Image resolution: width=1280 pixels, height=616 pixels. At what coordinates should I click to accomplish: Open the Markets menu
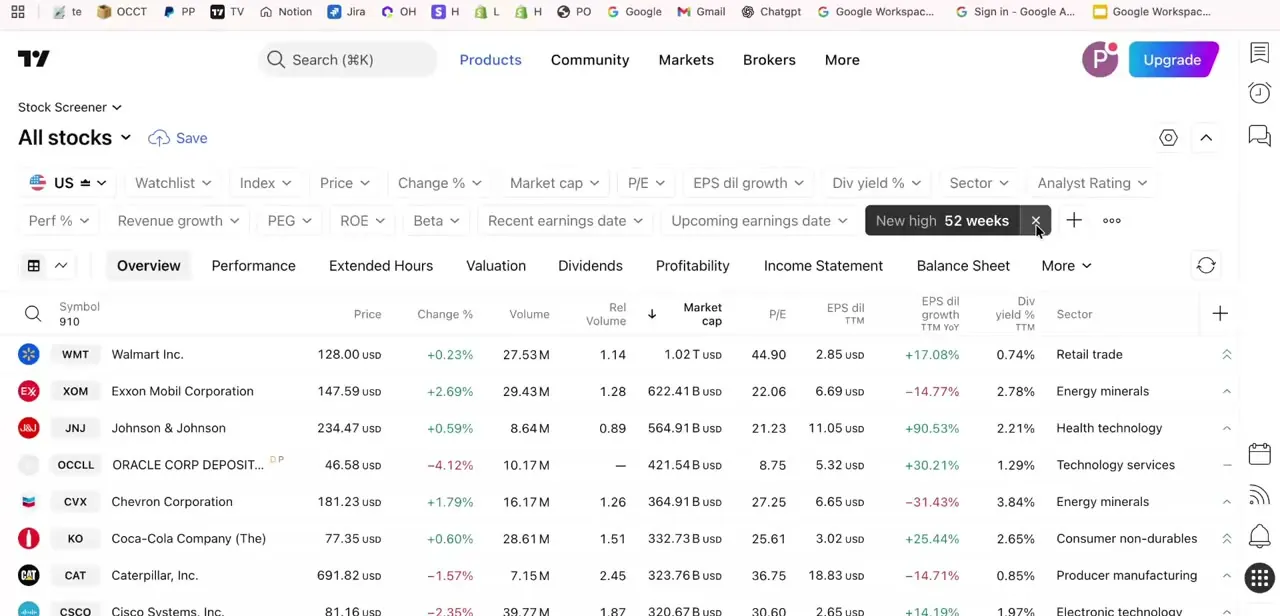[686, 60]
